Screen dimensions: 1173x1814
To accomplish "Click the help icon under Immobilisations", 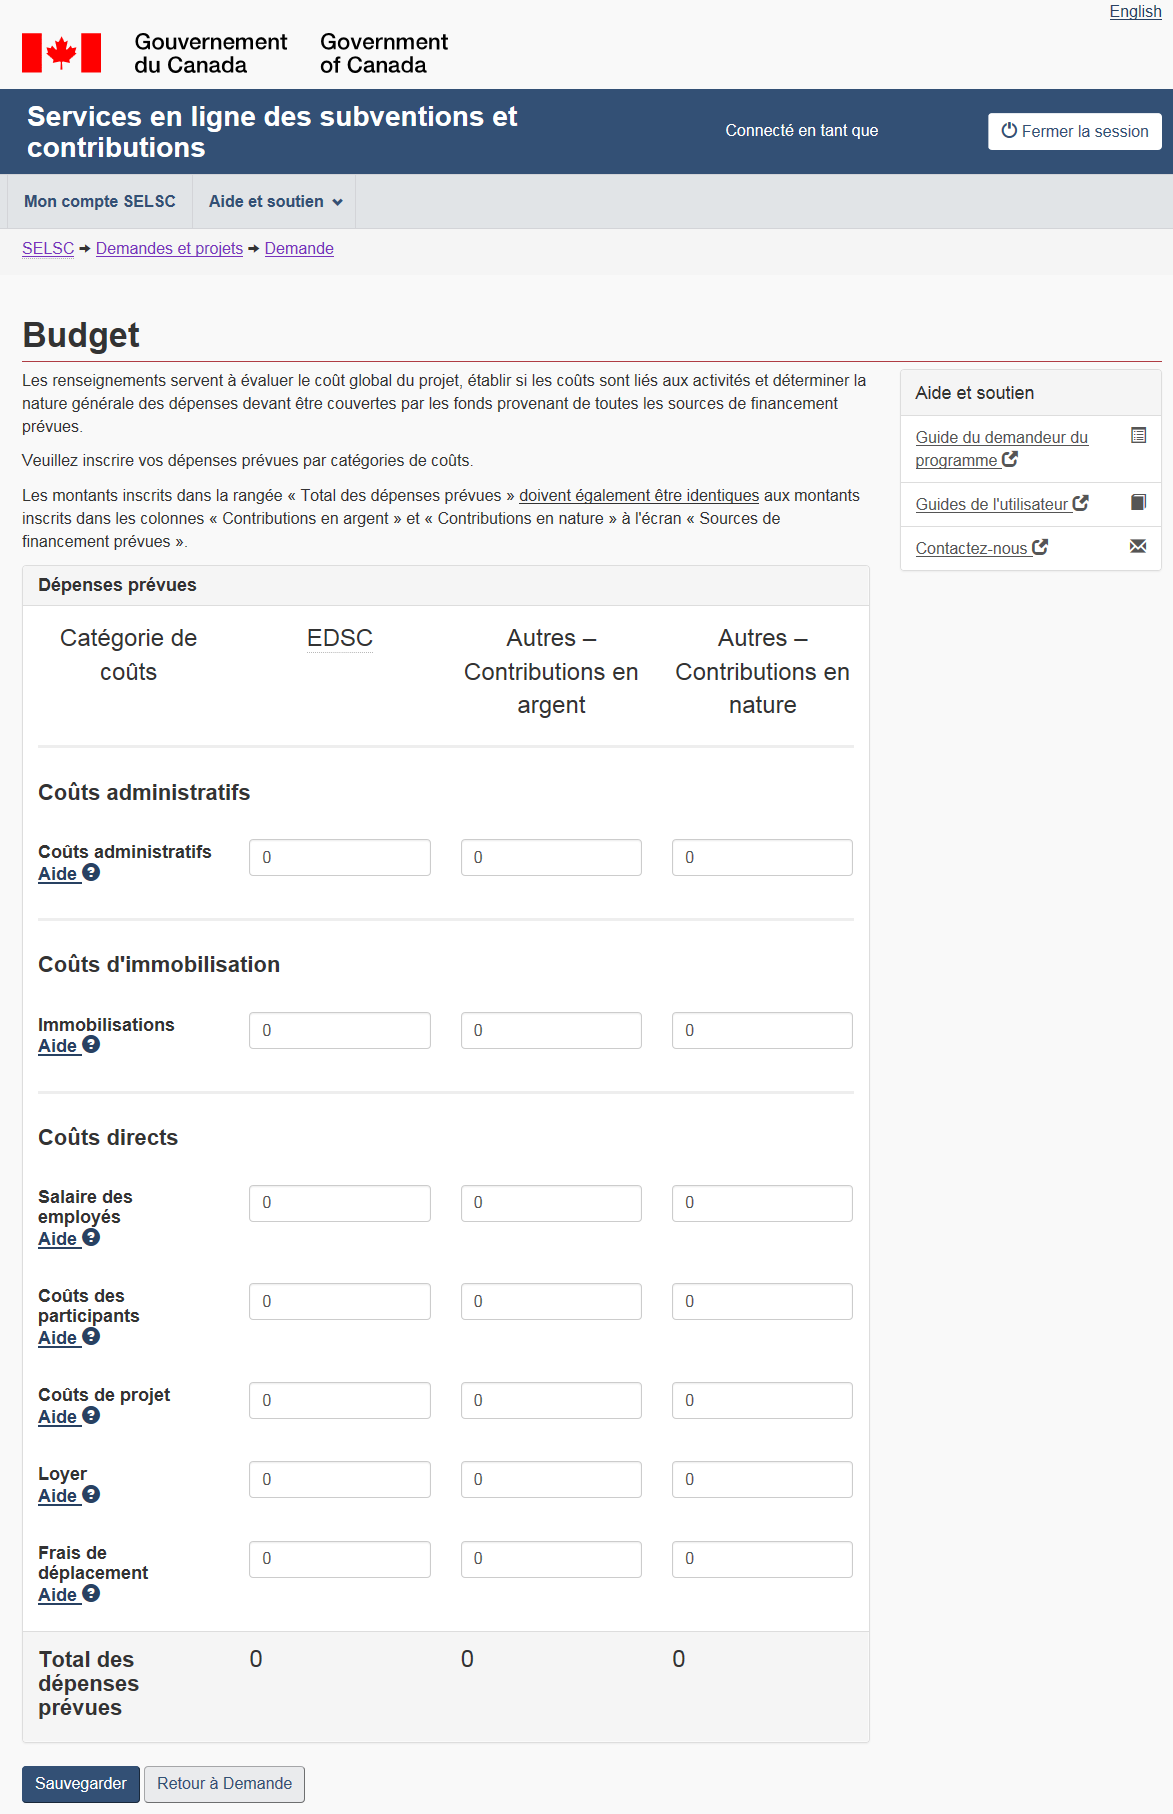I will pyautogui.click(x=91, y=1045).
